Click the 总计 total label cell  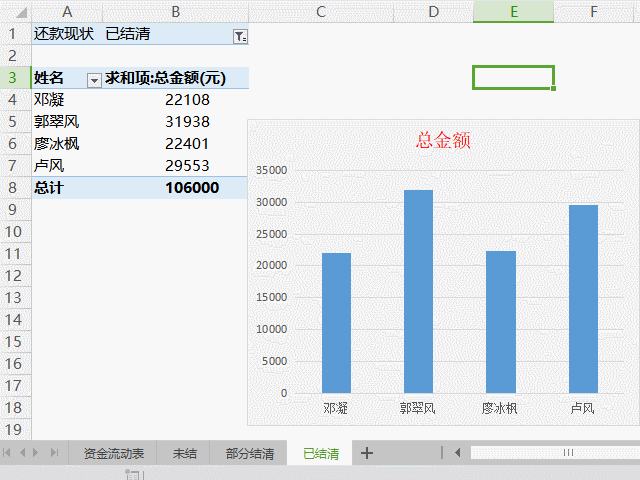[67, 188]
